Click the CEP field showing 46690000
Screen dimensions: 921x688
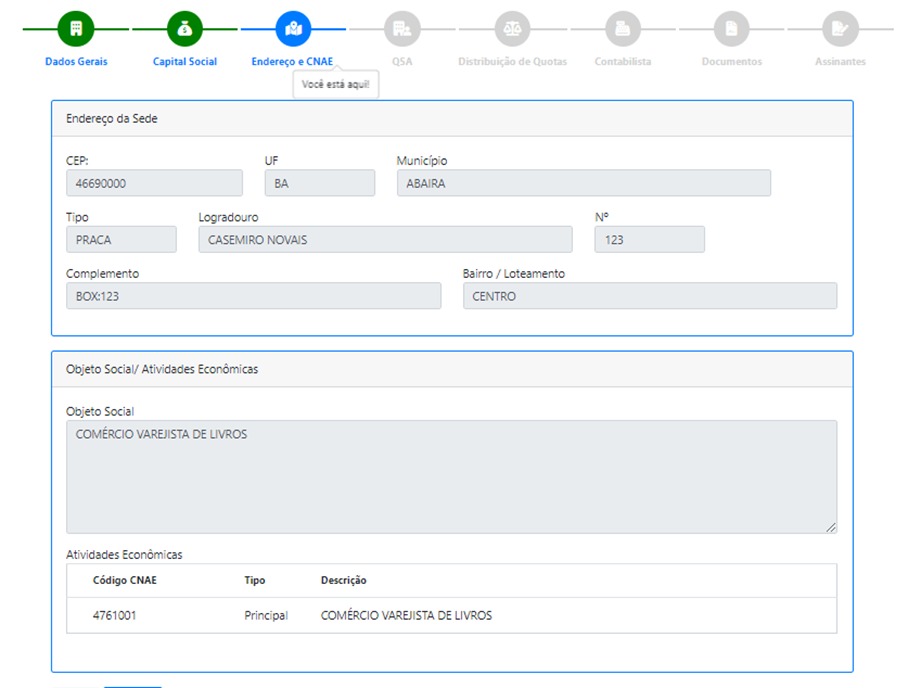click(154, 183)
